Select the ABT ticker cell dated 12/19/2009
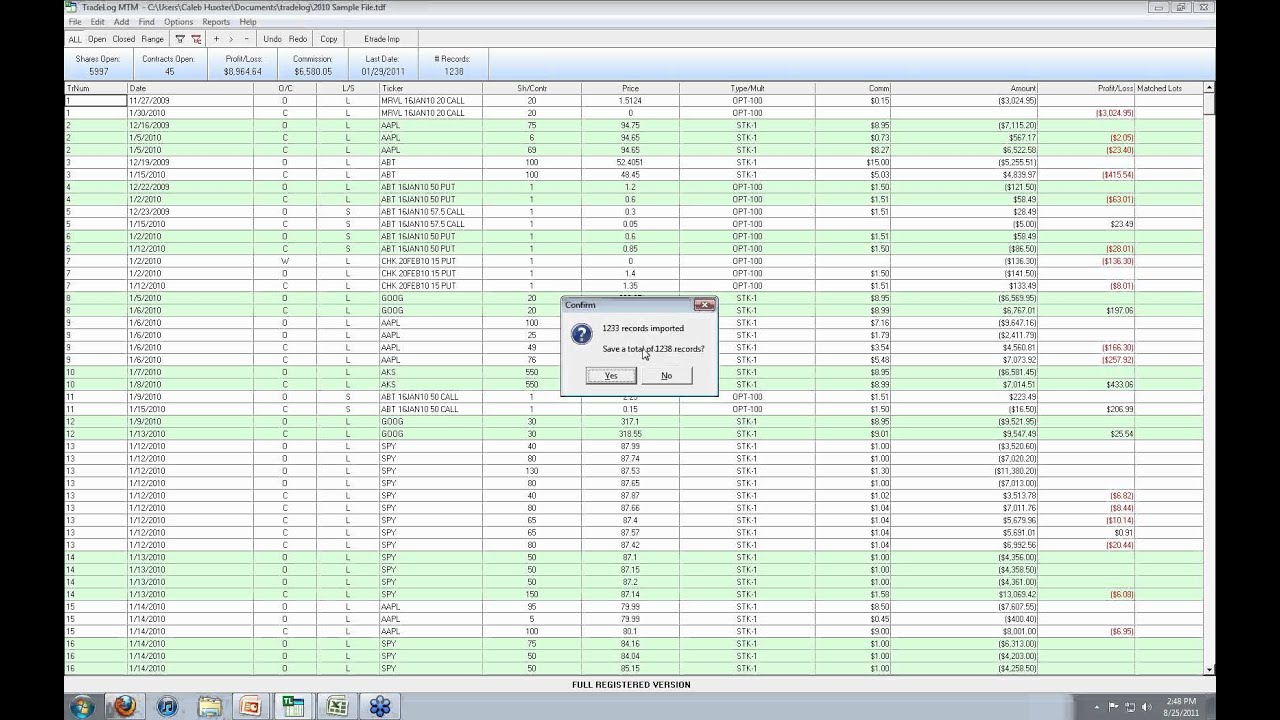 click(431, 162)
